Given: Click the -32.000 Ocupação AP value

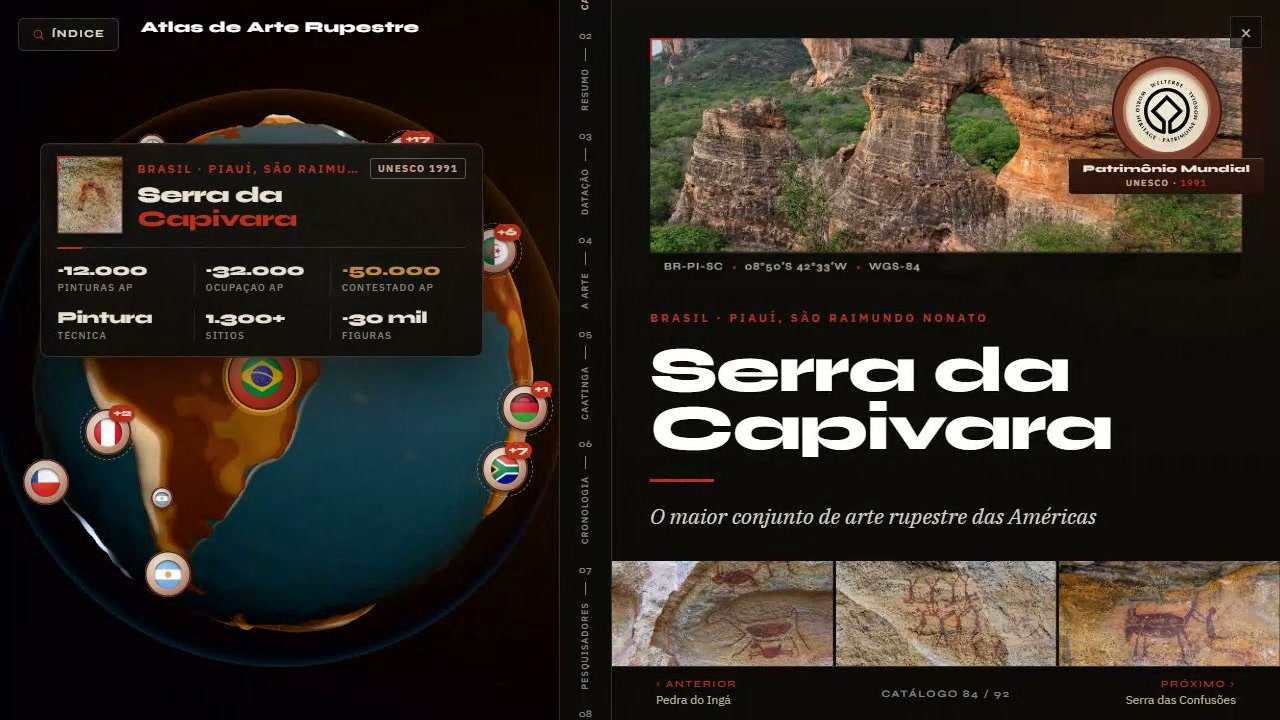Looking at the screenshot, I should (255, 271).
